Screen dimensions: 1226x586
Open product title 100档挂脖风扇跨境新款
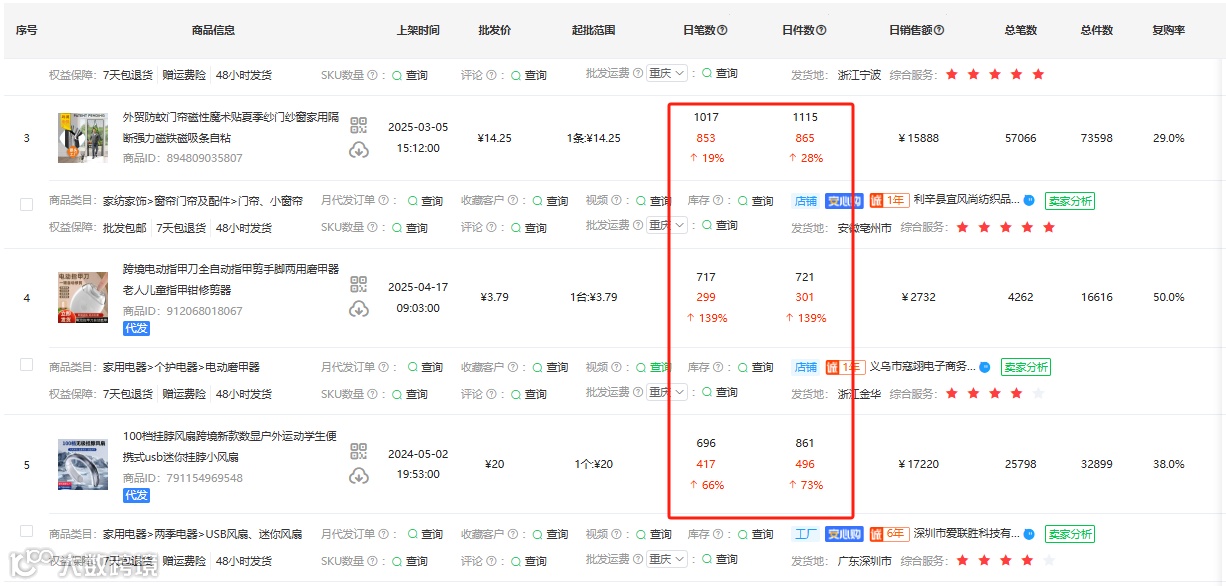click(x=229, y=447)
